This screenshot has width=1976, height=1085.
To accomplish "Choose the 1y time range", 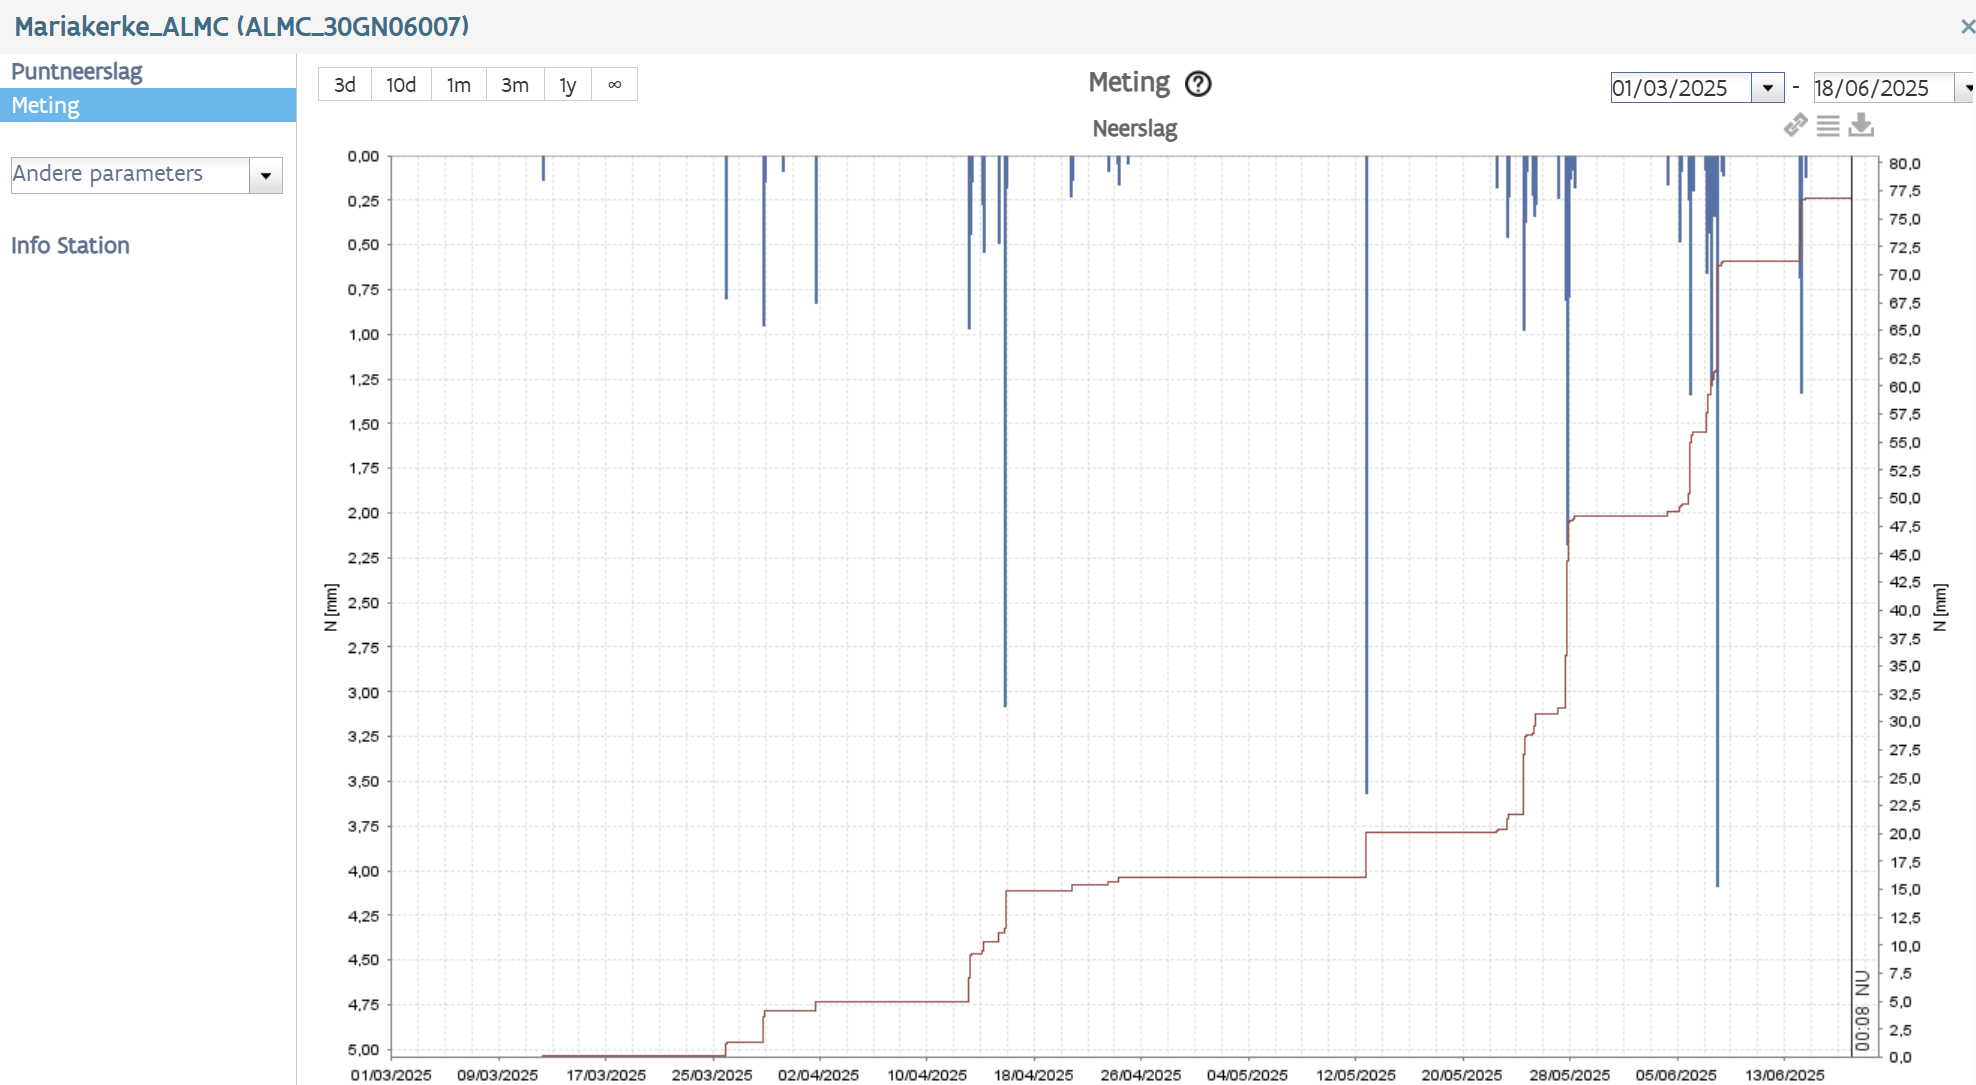I will [567, 85].
